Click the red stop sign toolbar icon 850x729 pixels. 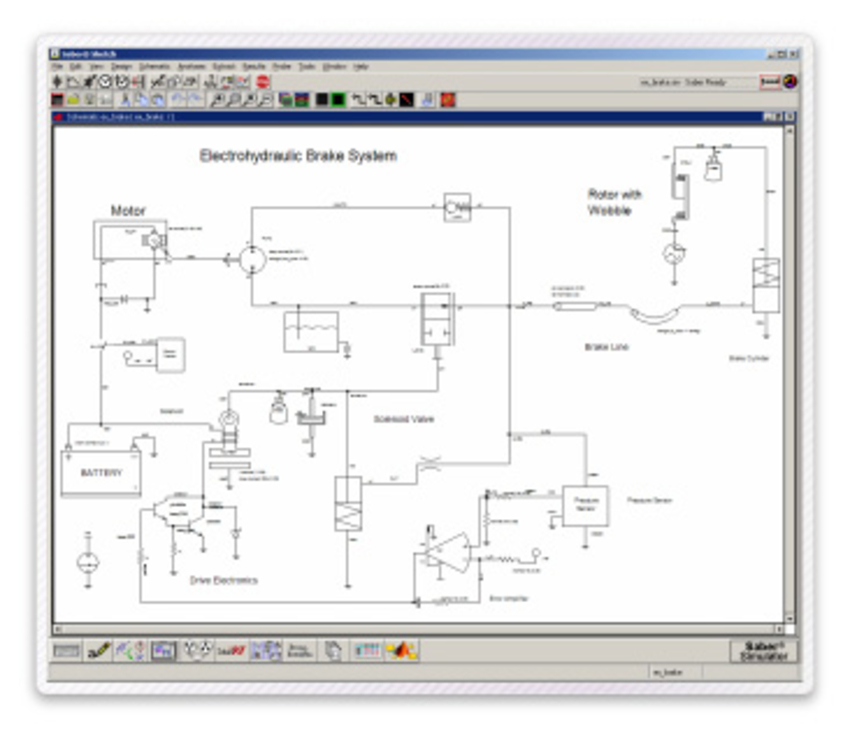click(x=262, y=81)
